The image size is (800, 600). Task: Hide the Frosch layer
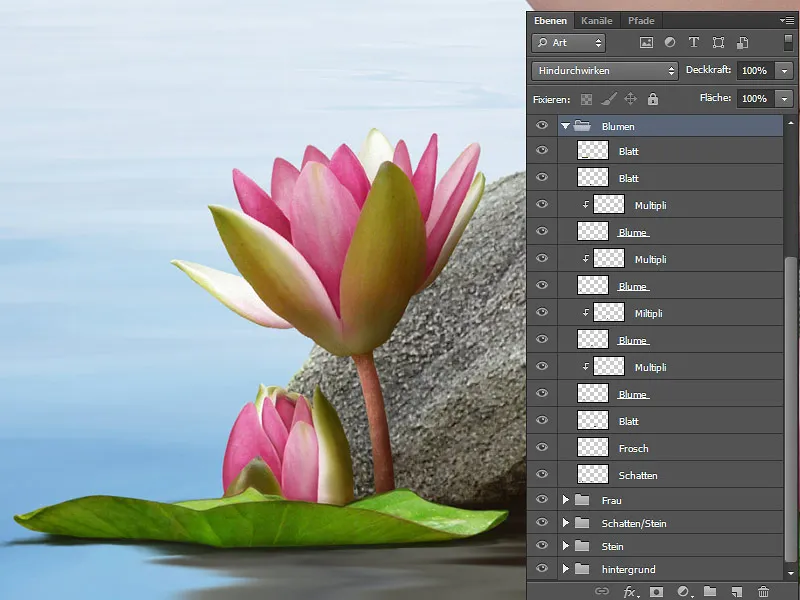pyautogui.click(x=542, y=447)
